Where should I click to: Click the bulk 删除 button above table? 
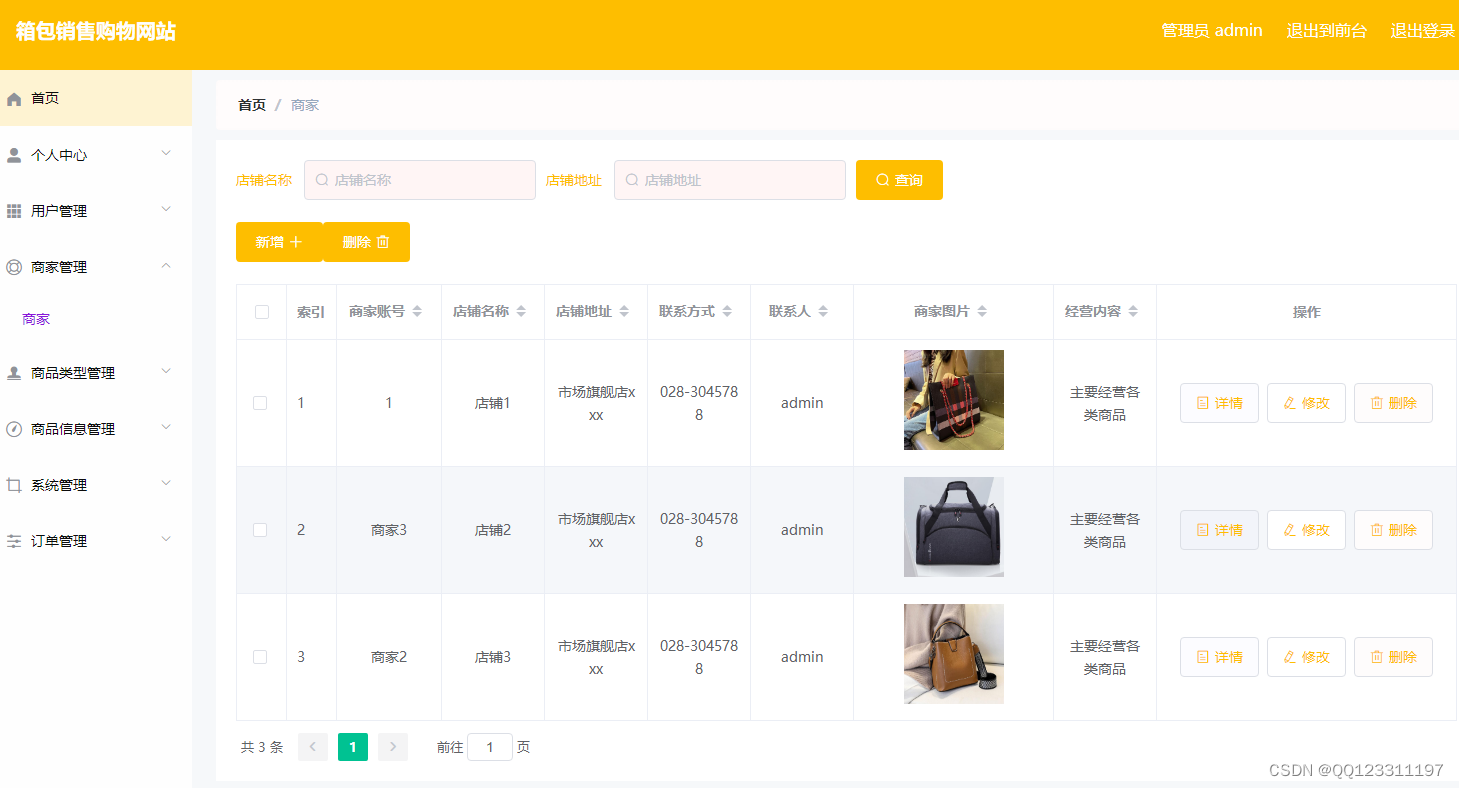click(x=366, y=242)
